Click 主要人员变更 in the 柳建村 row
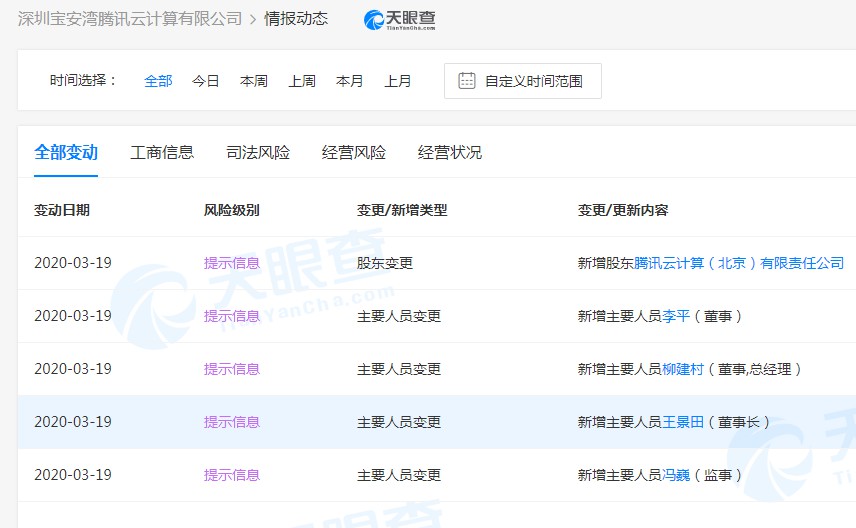The image size is (856, 528). [399, 369]
